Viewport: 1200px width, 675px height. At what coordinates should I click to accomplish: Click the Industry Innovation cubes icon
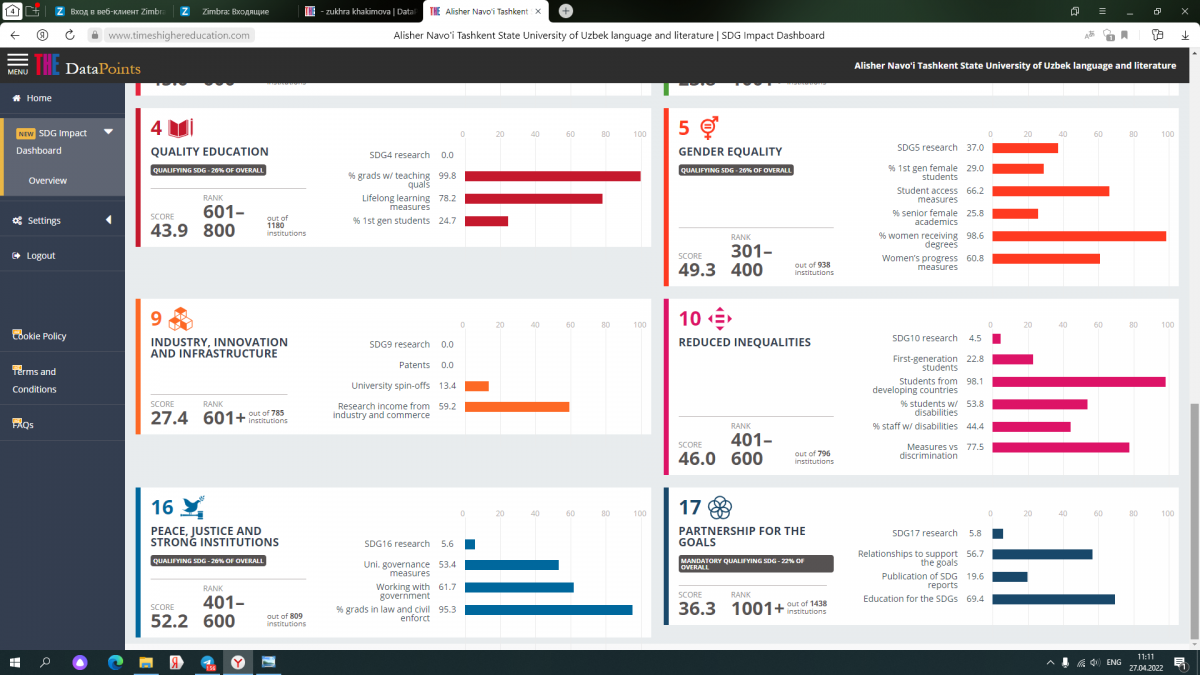coord(180,319)
